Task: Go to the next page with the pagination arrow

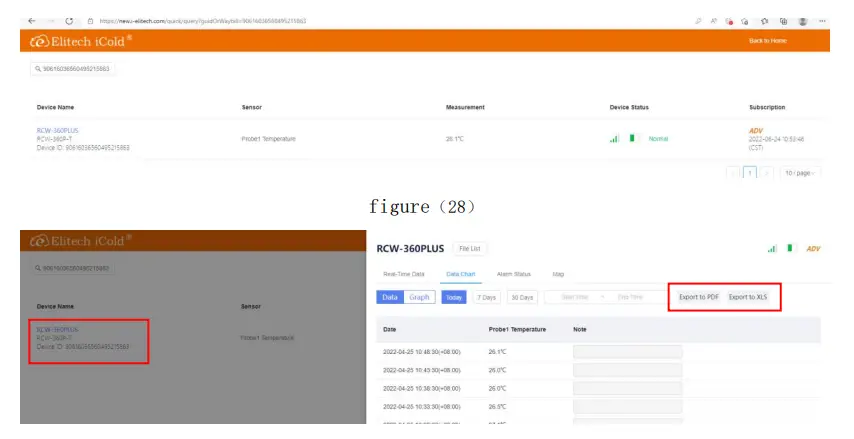Action: [x=766, y=173]
